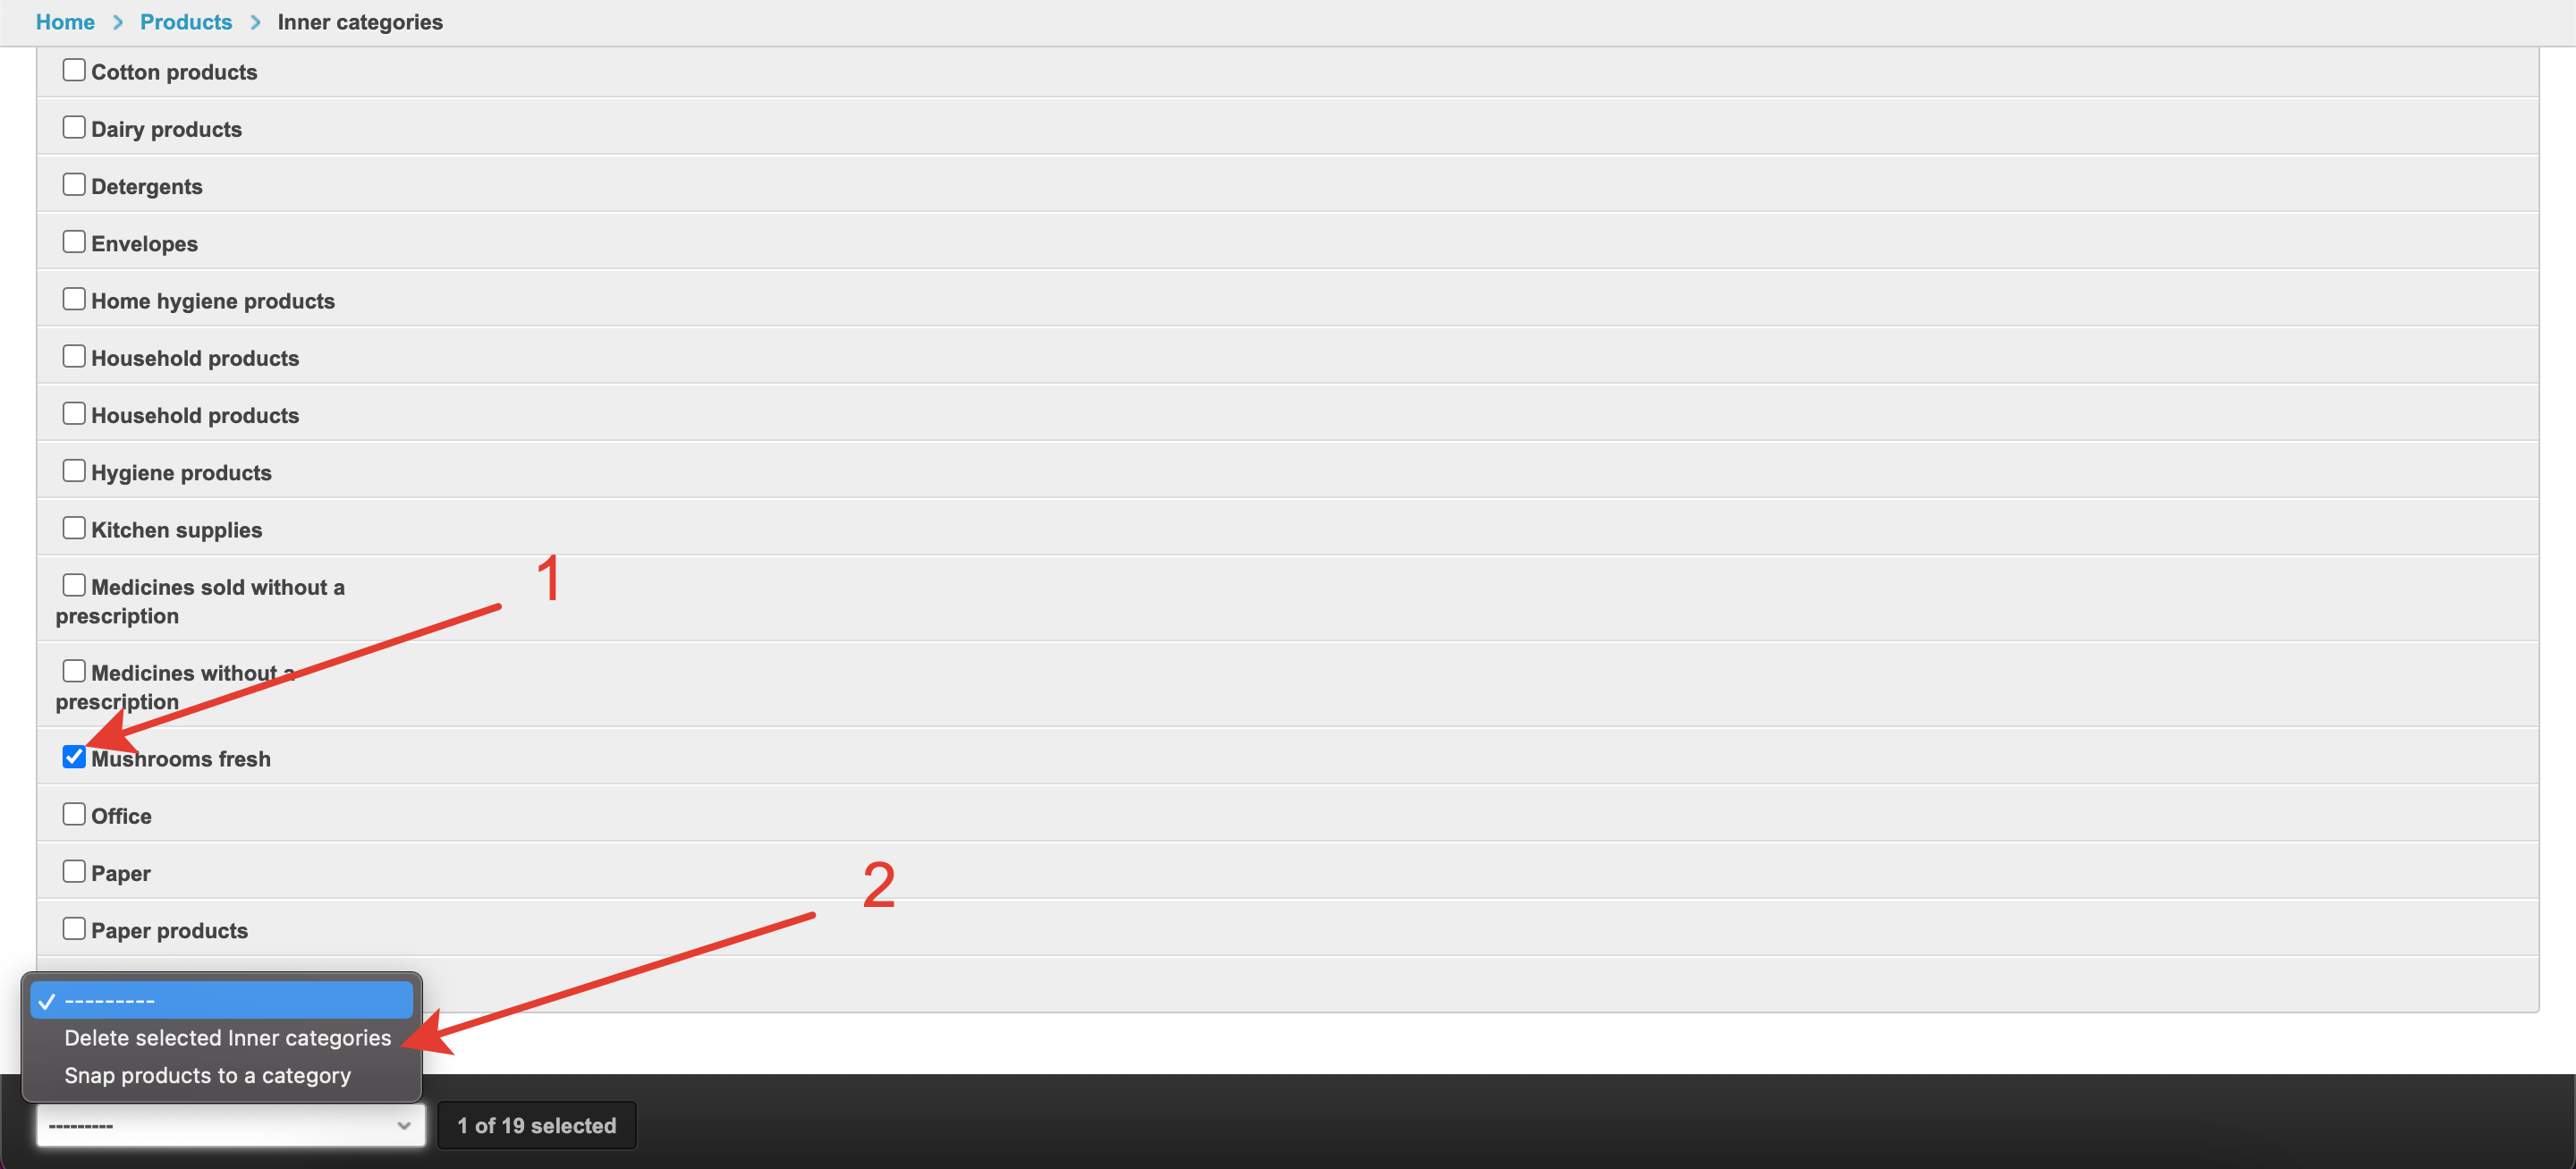Uncheck the Mushrooms fresh checkbox
Viewport: 2576px width, 1169px height.
pyautogui.click(x=74, y=757)
